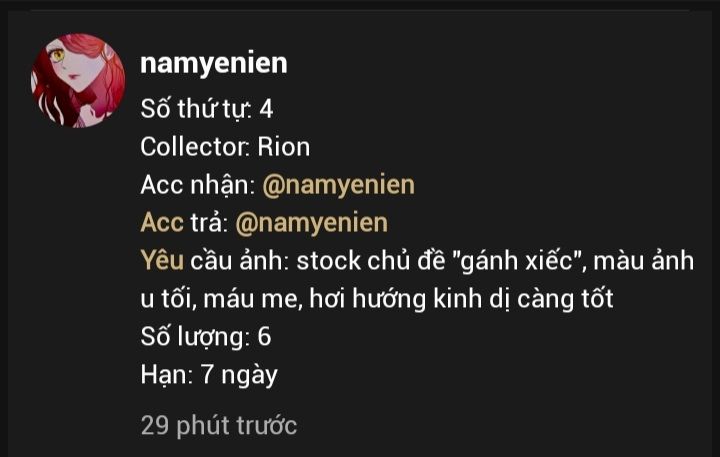Screen dimensions: 720x457
Task: Click the 'cầu ảnh:' text after Yêu
Action: point(239,261)
